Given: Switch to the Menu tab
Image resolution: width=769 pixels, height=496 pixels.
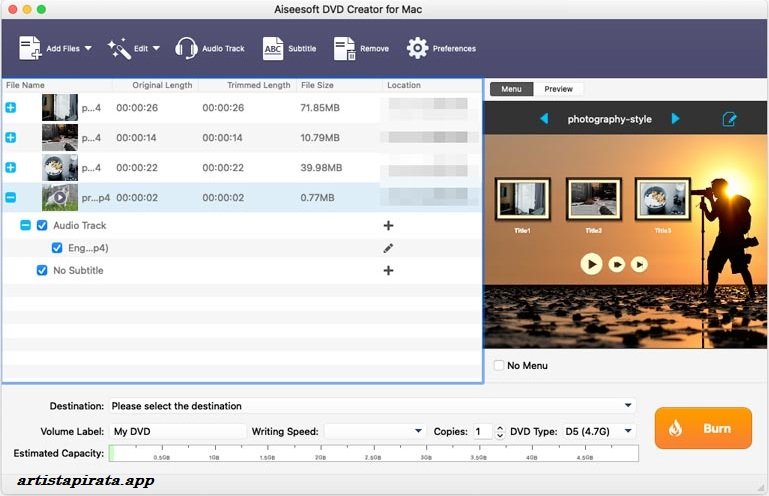Looking at the screenshot, I should coord(511,89).
